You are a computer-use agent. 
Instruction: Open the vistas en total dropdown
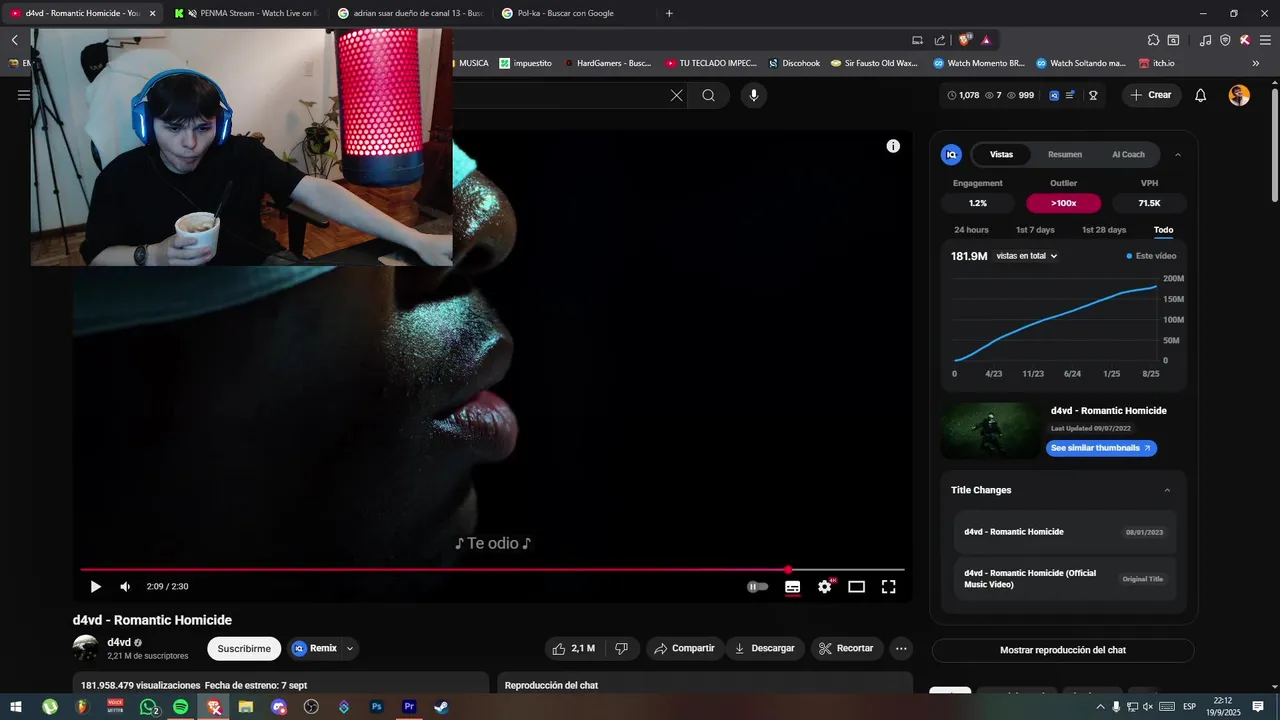1026,256
